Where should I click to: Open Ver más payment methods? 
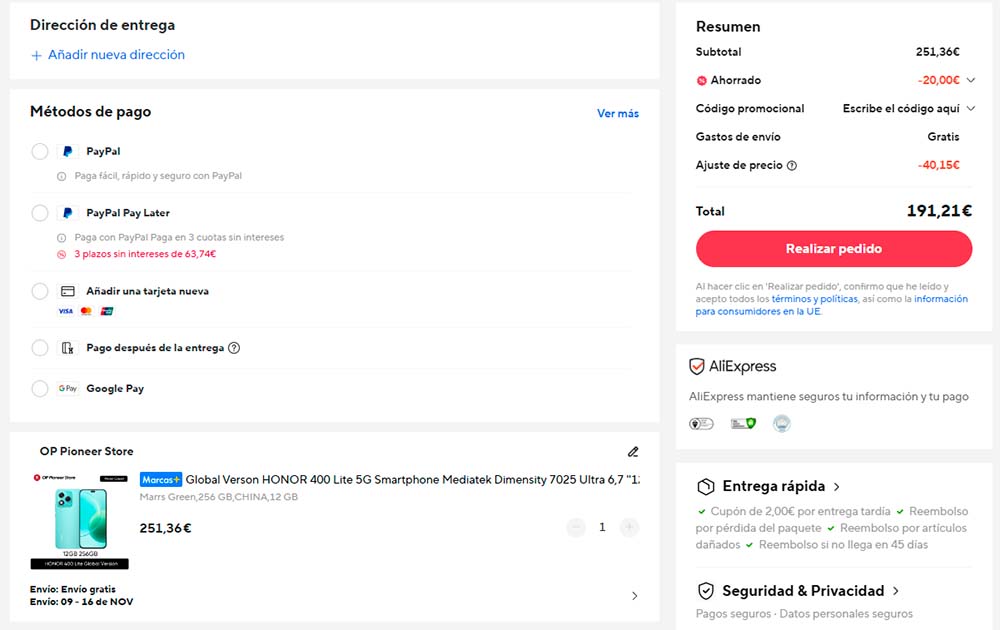[617, 113]
